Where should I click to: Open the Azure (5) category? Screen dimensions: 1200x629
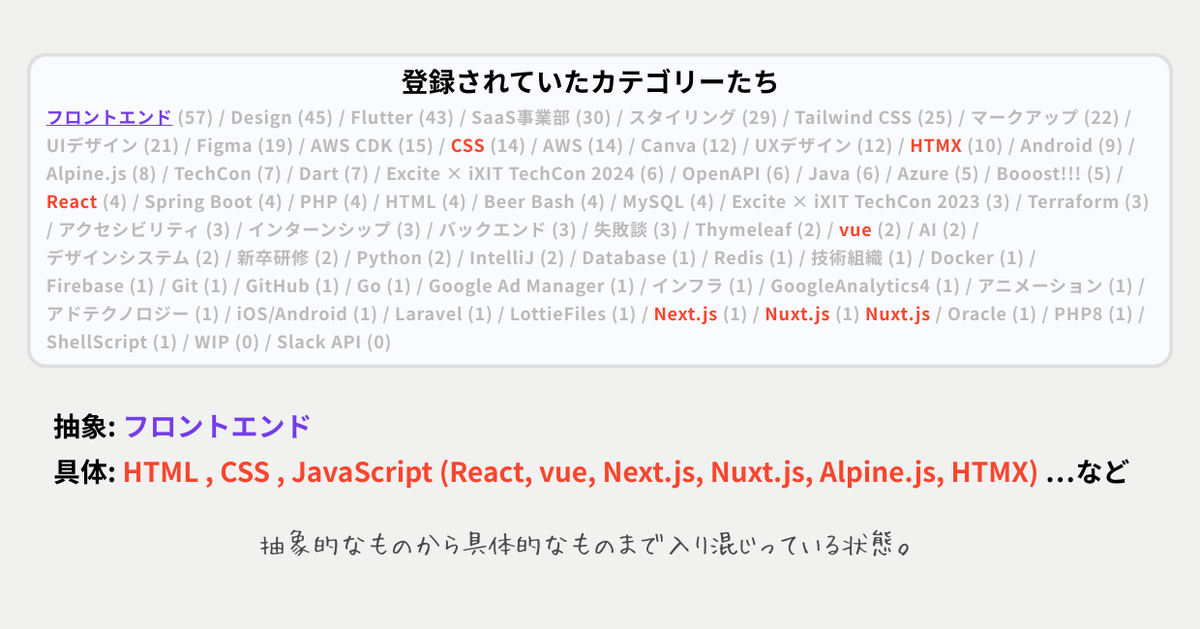tap(938, 174)
